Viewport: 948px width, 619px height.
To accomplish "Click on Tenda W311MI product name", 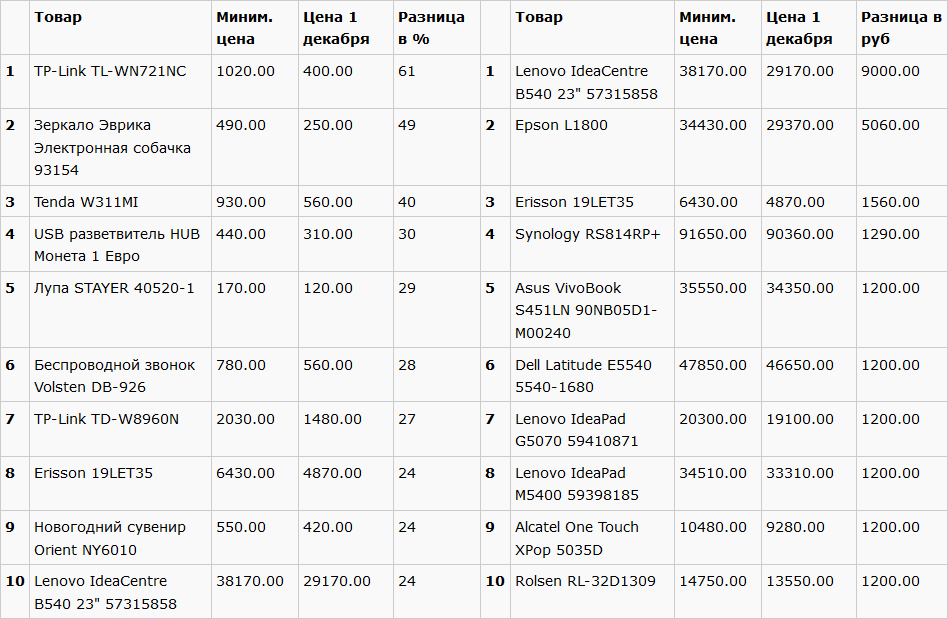I will pos(86,202).
